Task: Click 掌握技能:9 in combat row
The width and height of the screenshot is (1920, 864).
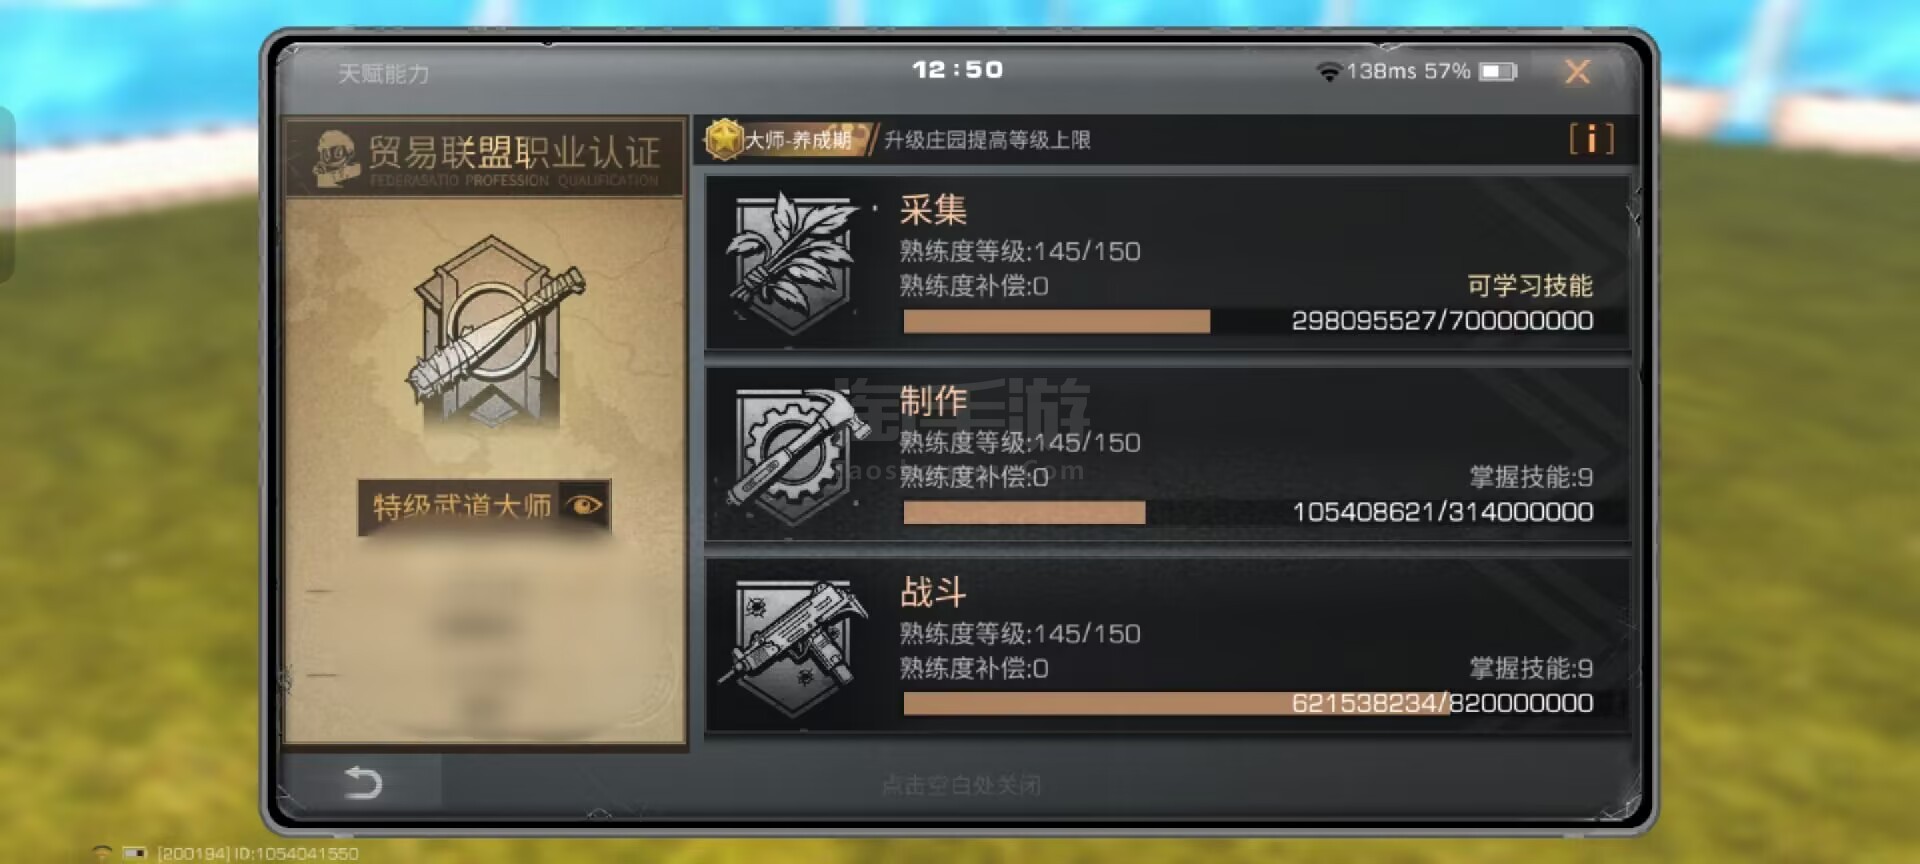Action: [1530, 668]
